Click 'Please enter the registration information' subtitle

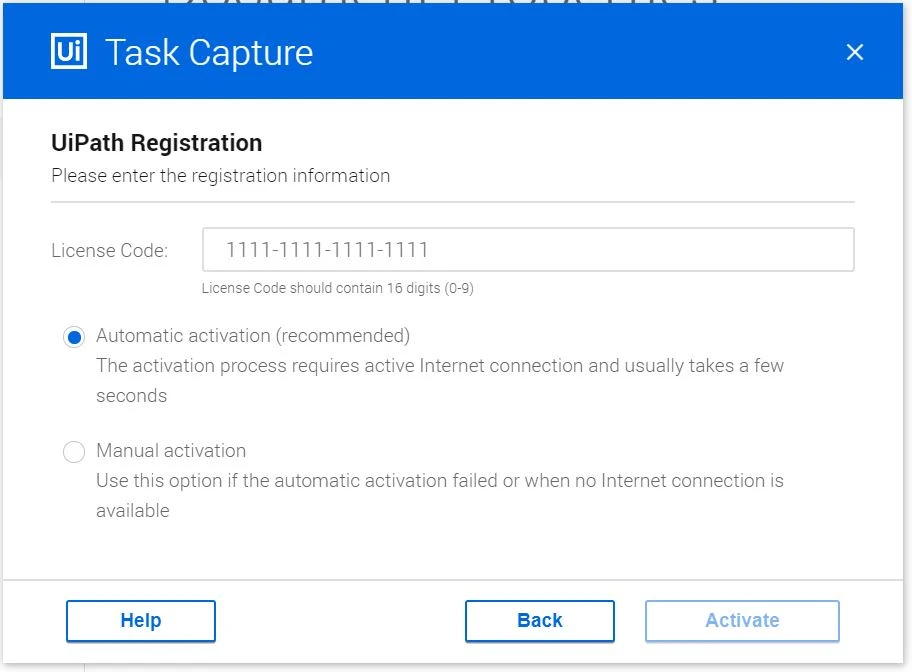point(220,176)
